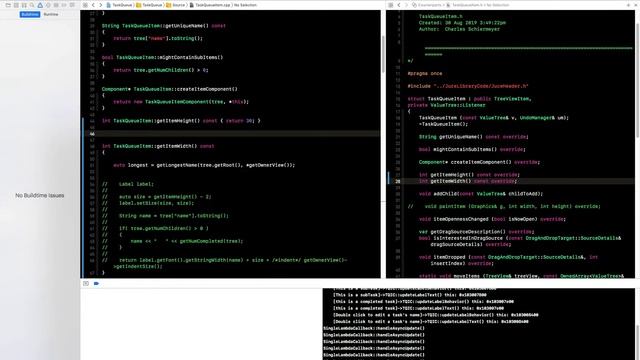640x360 pixels.
Task: Click line number 28 in header gutter
Action: 398,181
